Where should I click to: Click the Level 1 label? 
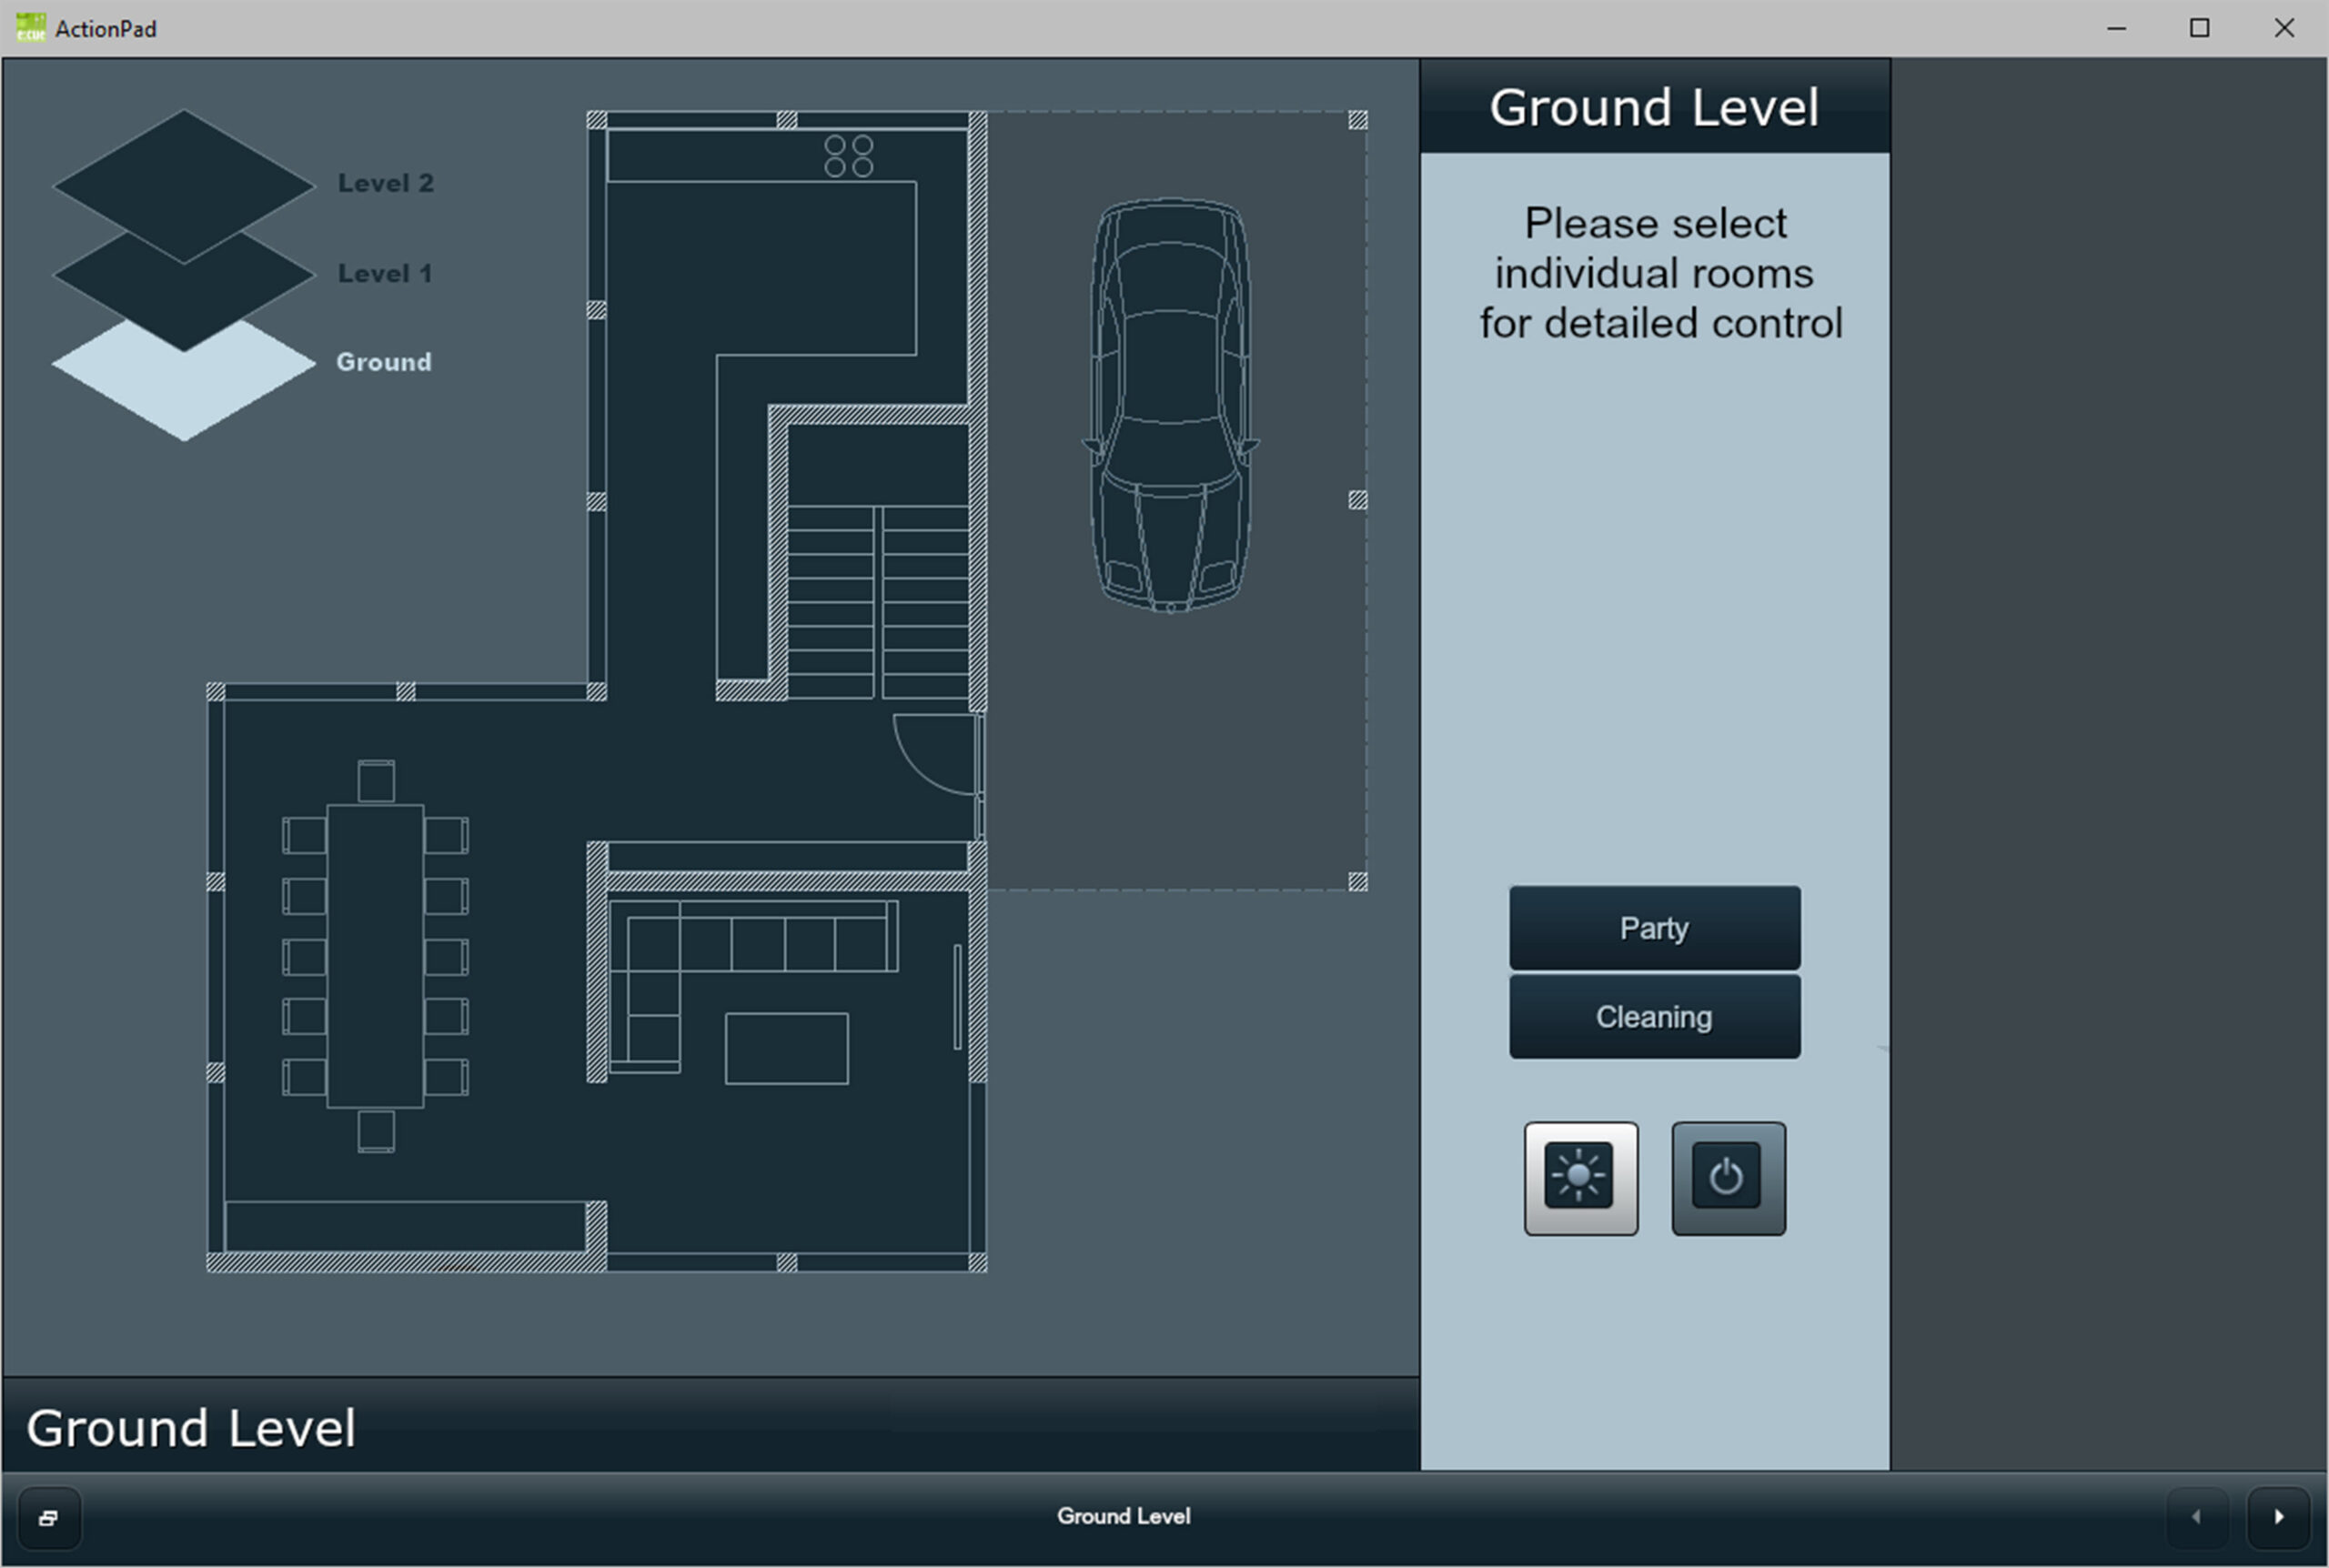click(x=384, y=273)
